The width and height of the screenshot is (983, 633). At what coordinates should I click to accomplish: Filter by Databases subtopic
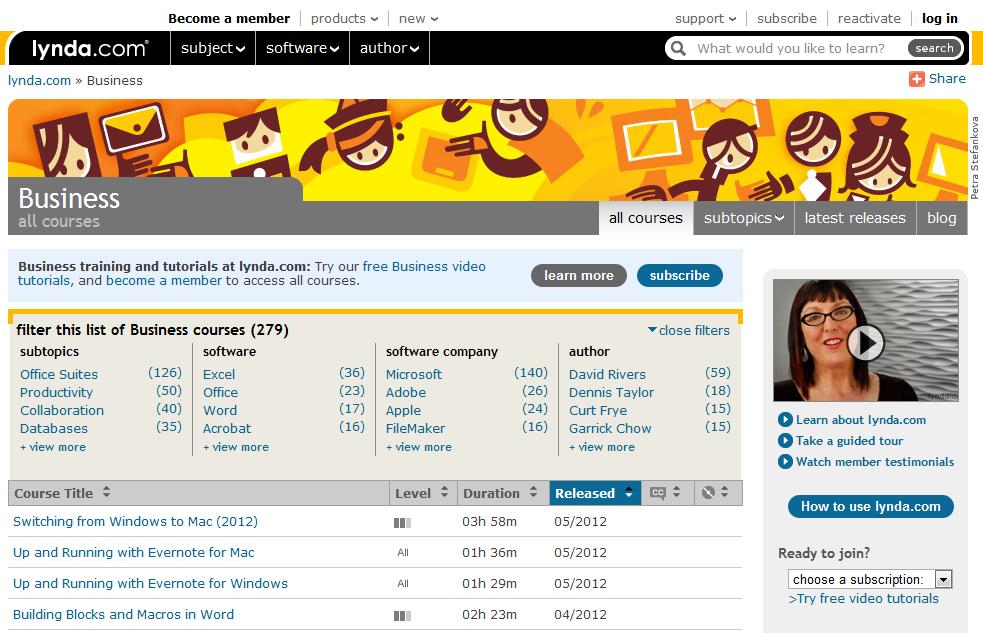[x=54, y=429]
